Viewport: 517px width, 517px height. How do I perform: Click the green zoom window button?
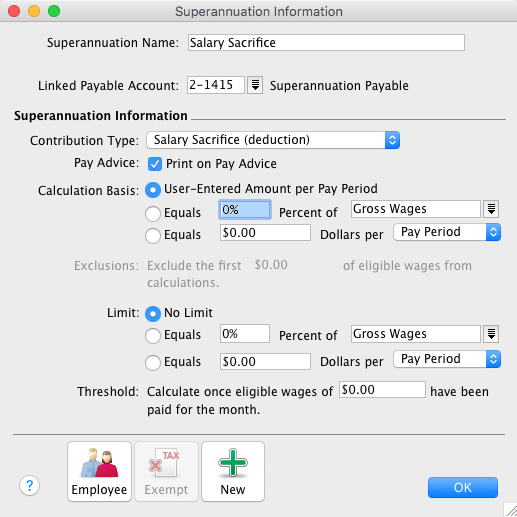54,11
